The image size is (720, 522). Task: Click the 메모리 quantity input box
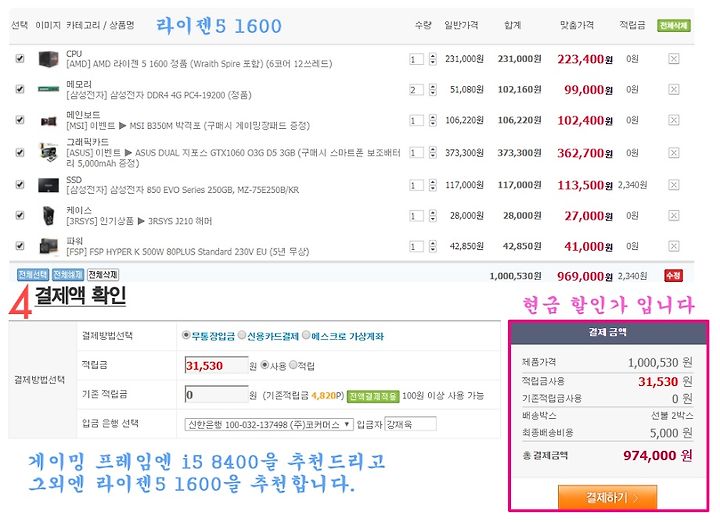coord(416,89)
